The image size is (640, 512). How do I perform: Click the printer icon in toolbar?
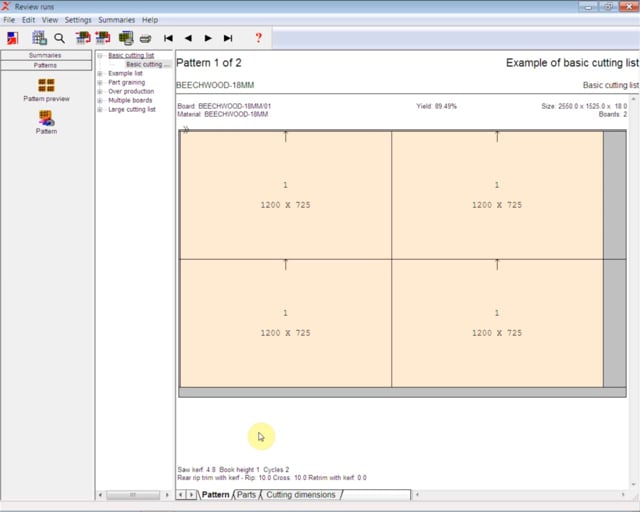point(145,39)
